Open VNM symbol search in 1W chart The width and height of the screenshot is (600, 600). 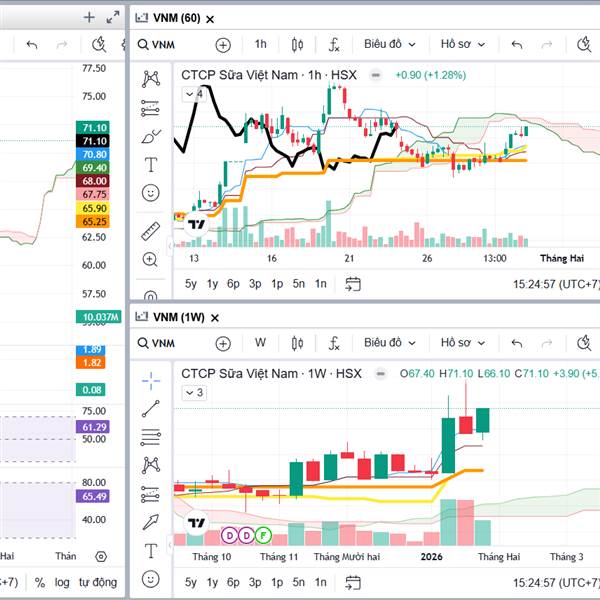click(156, 343)
